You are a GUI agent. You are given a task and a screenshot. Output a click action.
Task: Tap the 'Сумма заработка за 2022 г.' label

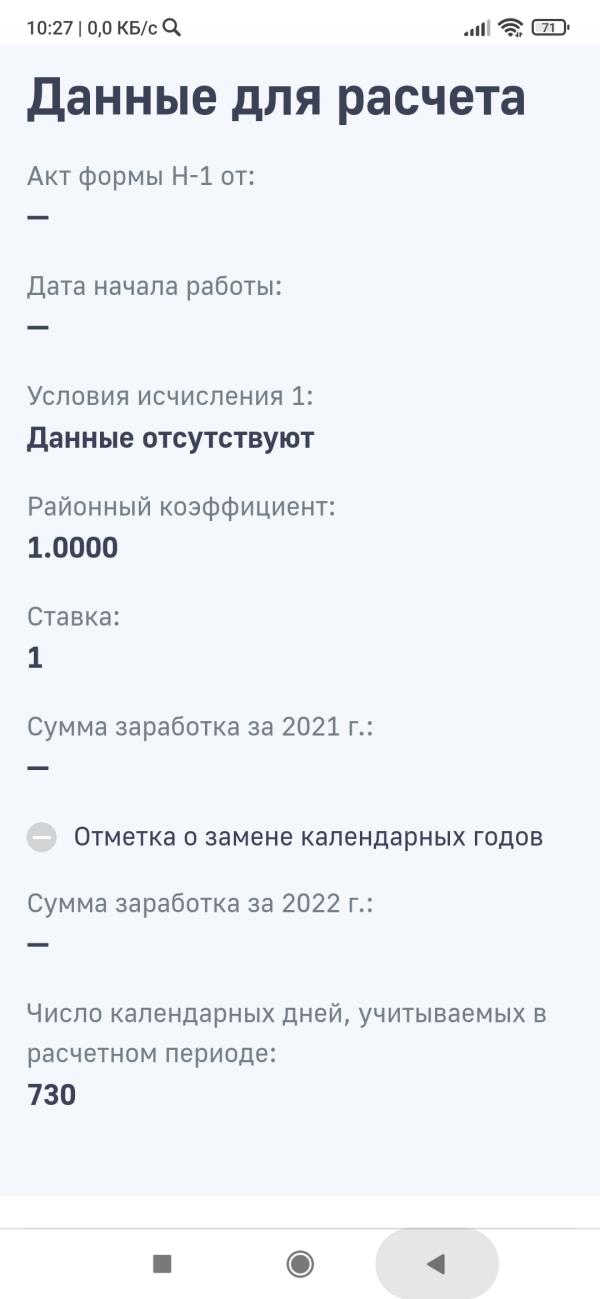tap(200, 904)
